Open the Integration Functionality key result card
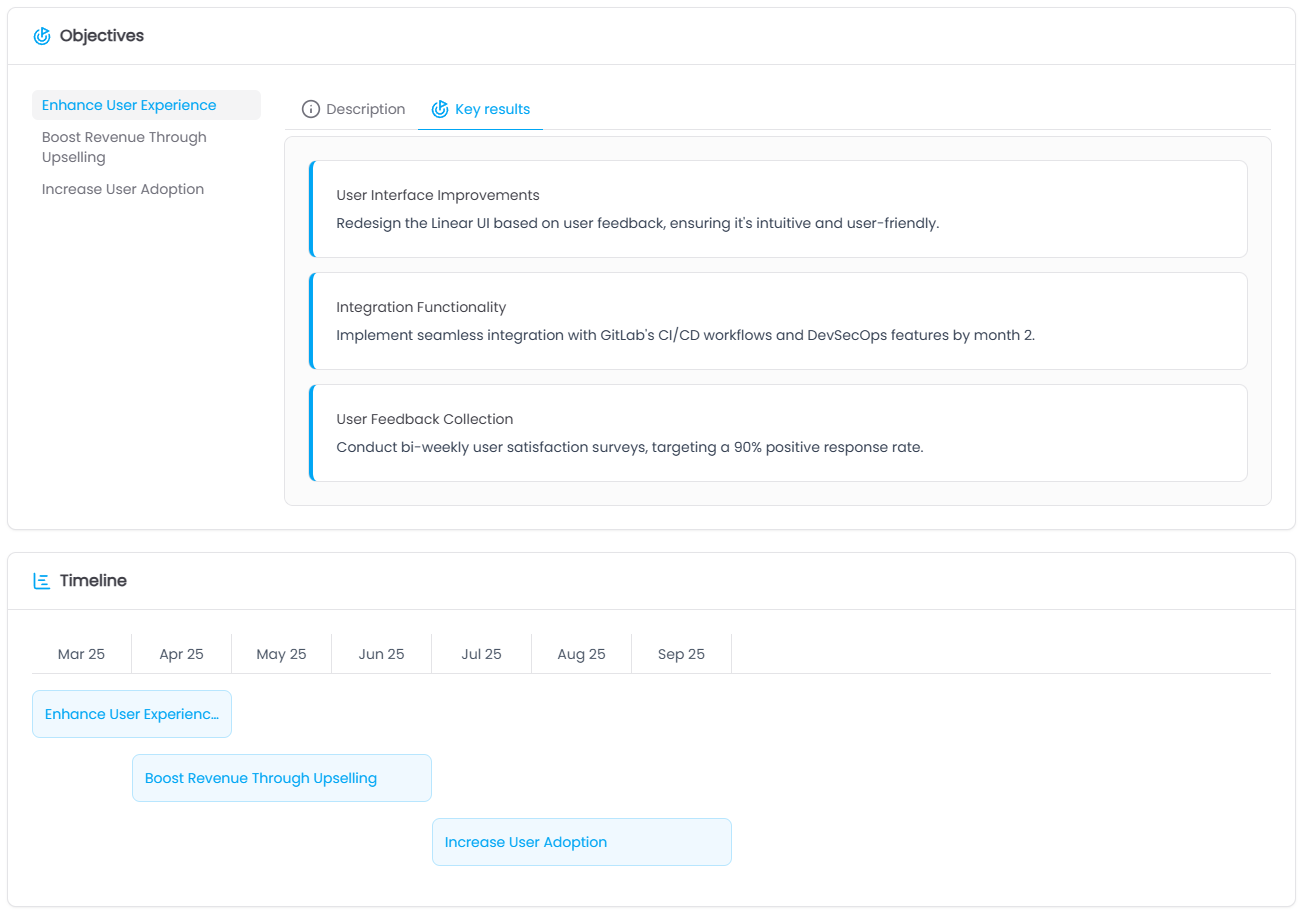 (778, 321)
